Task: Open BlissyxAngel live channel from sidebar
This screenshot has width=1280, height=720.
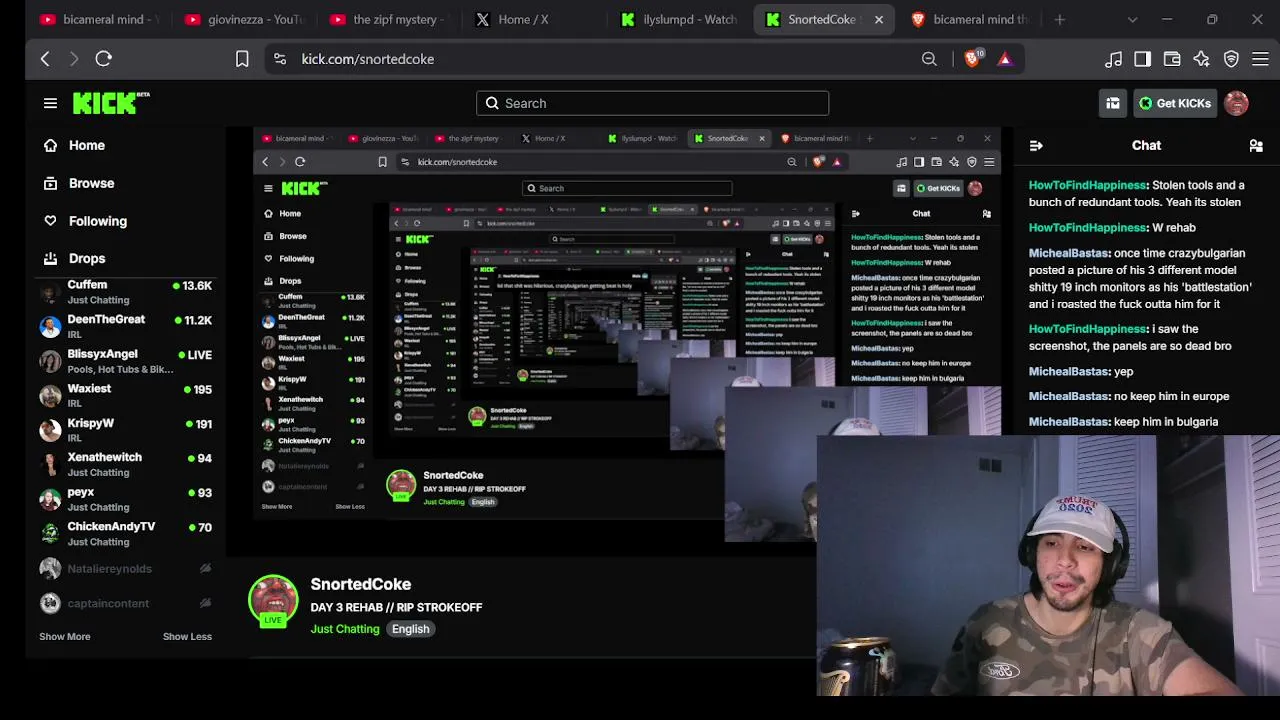Action: pyautogui.click(x=126, y=361)
